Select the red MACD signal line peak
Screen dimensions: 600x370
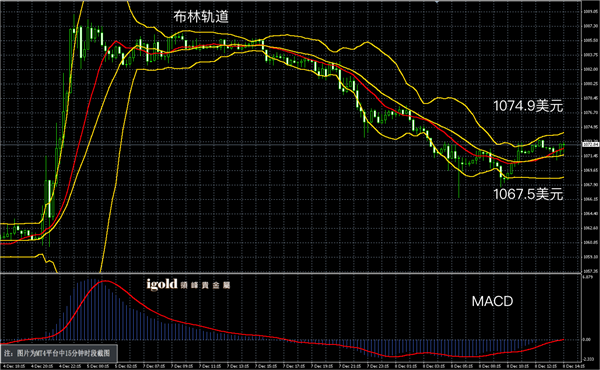pyautogui.click(x=104, y=281)
